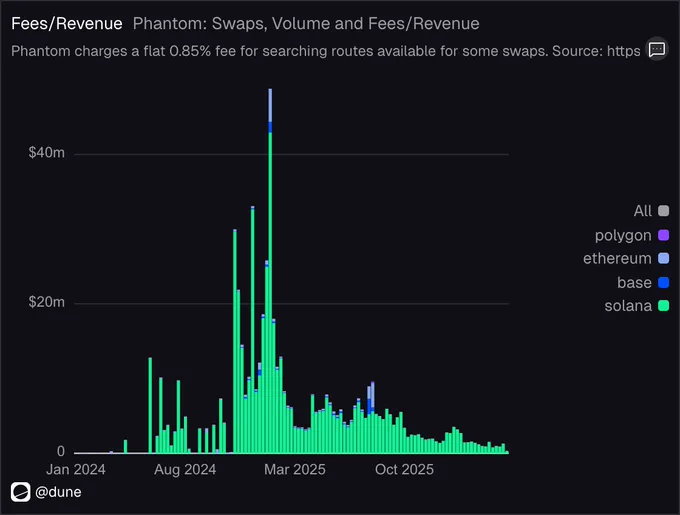680x515 pixels.
Task: Click the Dune logo icon
Action: point(20,492)
